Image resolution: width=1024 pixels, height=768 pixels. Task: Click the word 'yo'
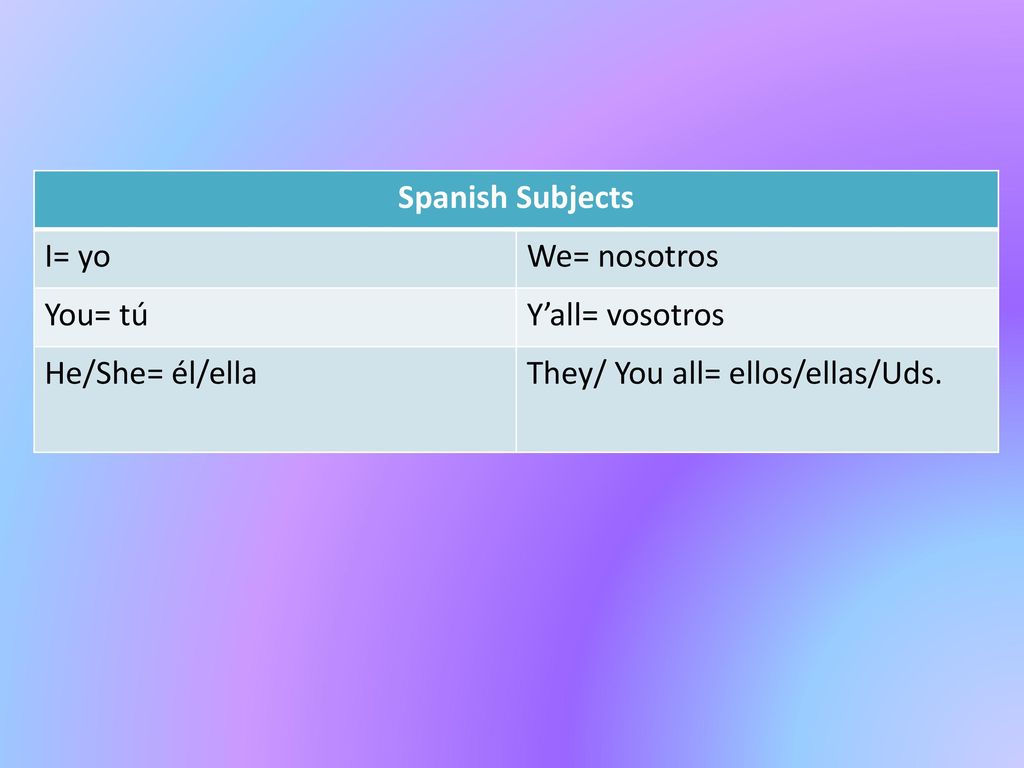(x=94, y=259)
